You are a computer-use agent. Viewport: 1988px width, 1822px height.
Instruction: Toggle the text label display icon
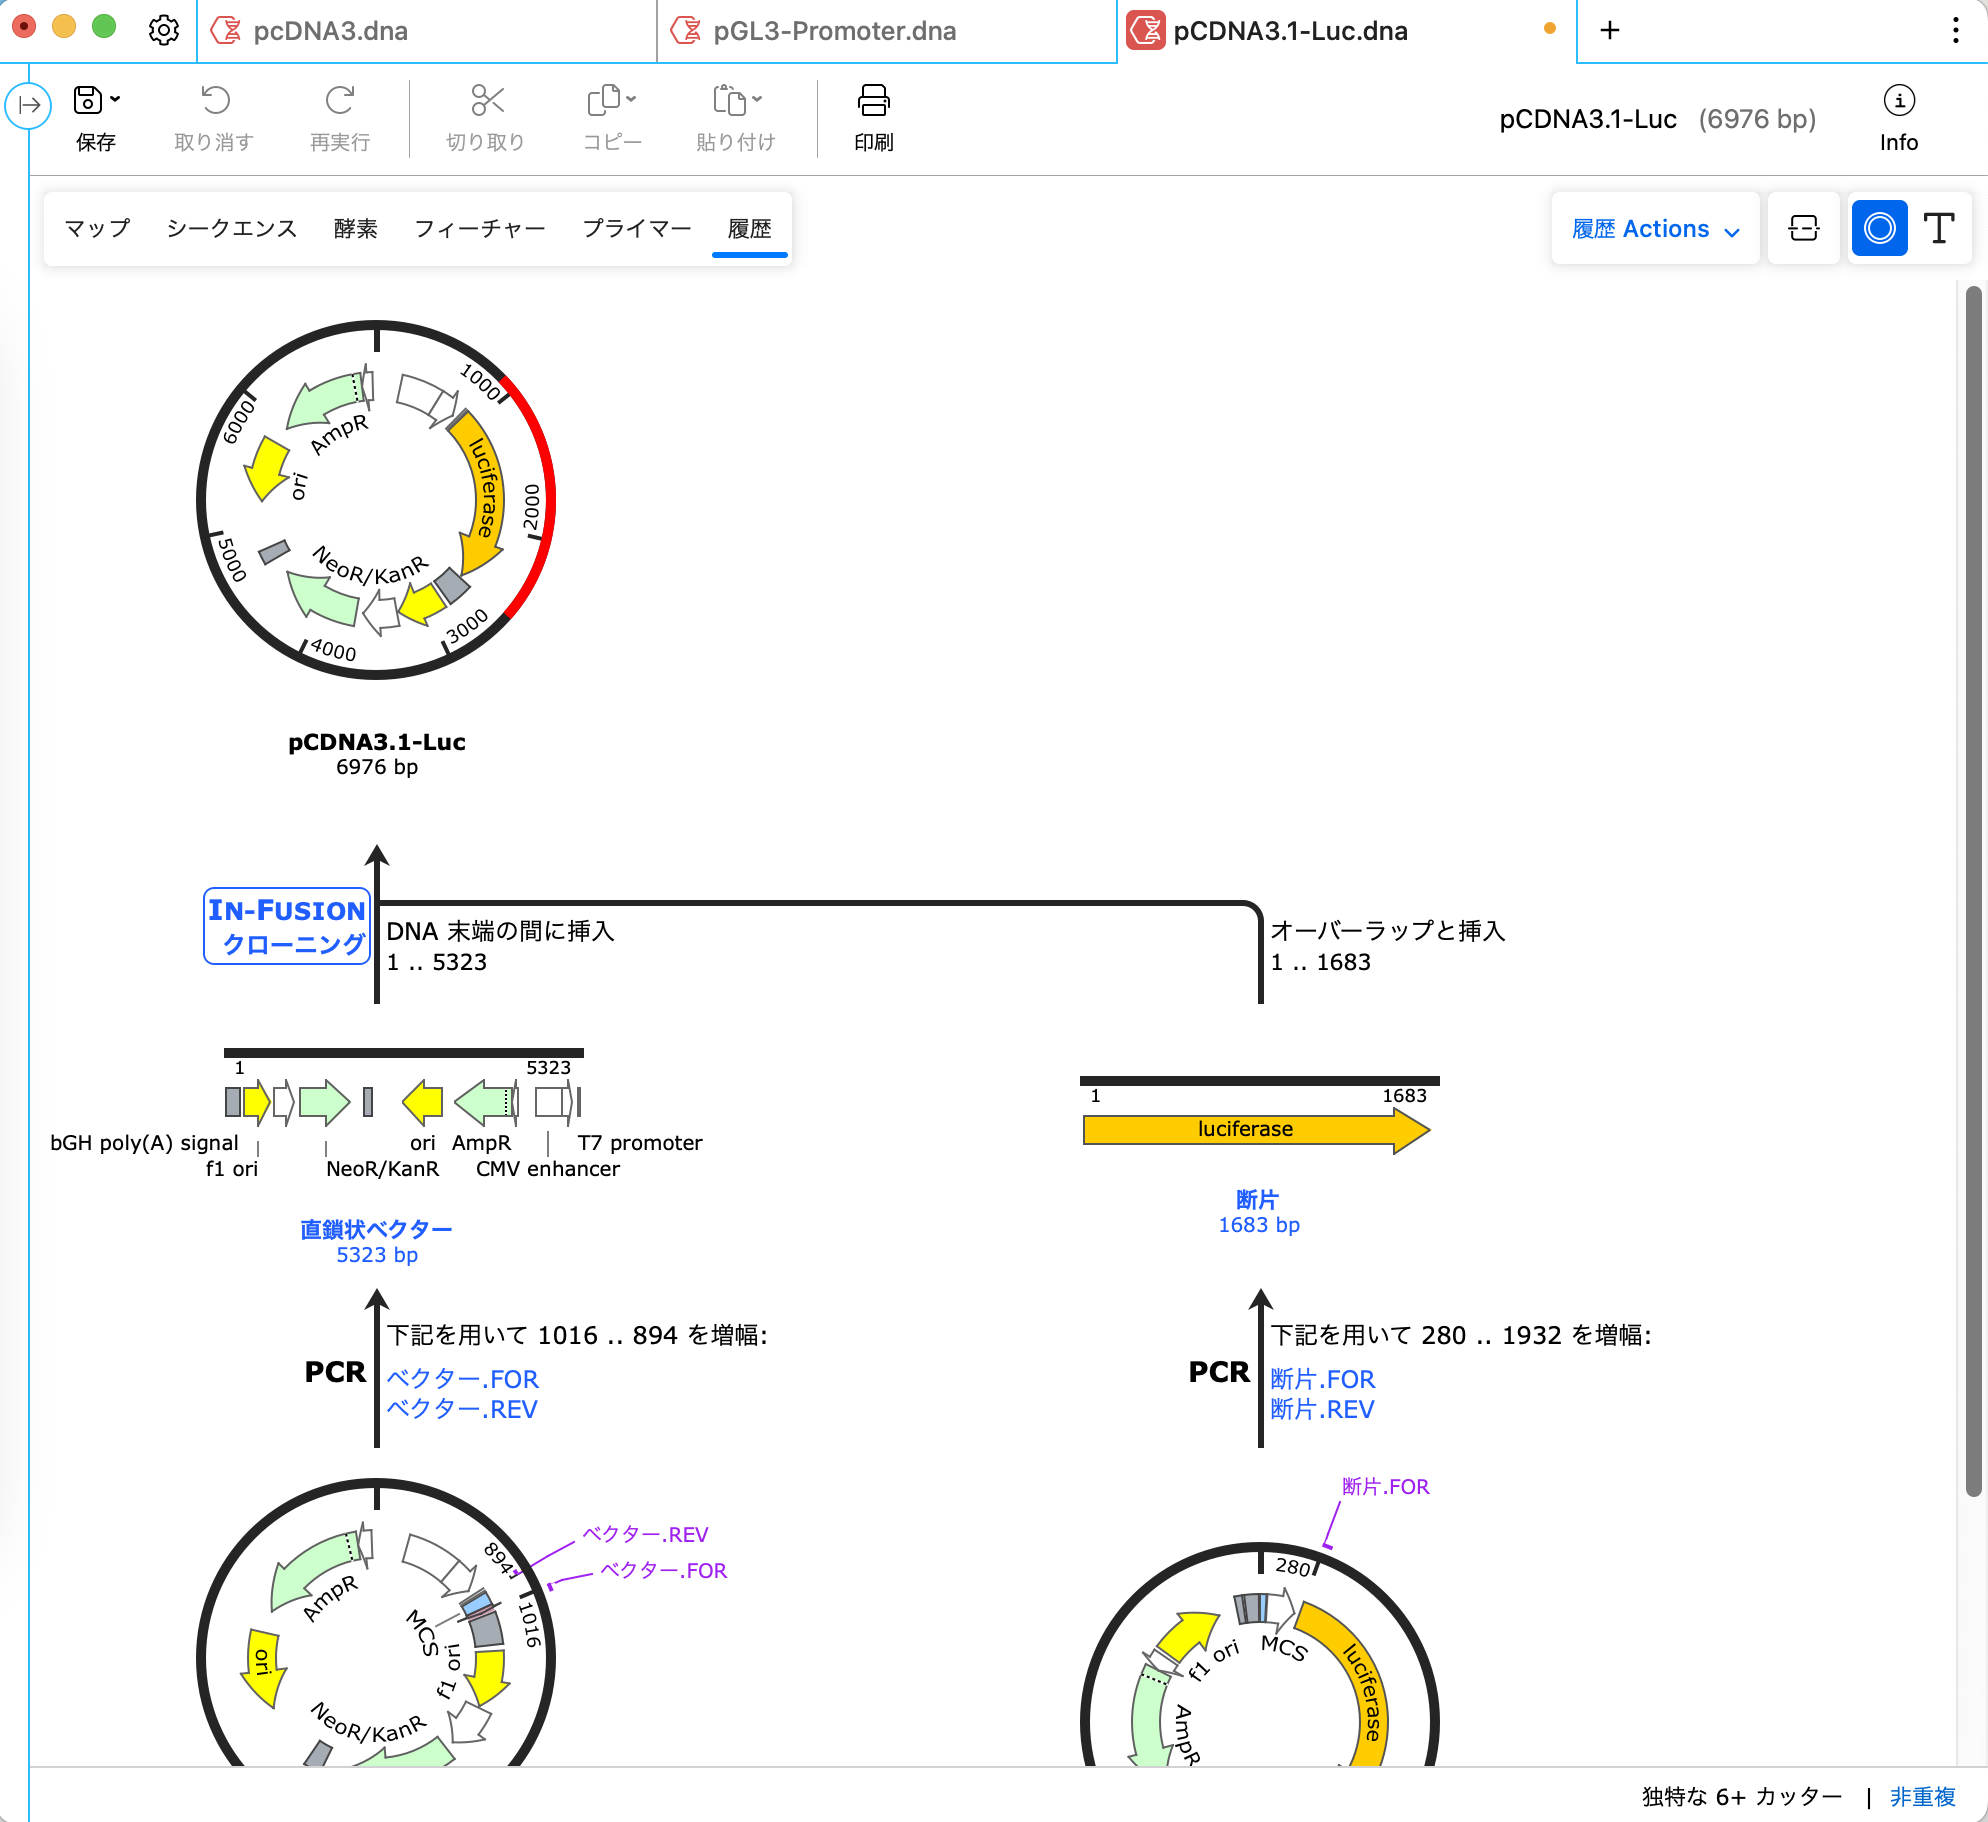pos(1940,228)
